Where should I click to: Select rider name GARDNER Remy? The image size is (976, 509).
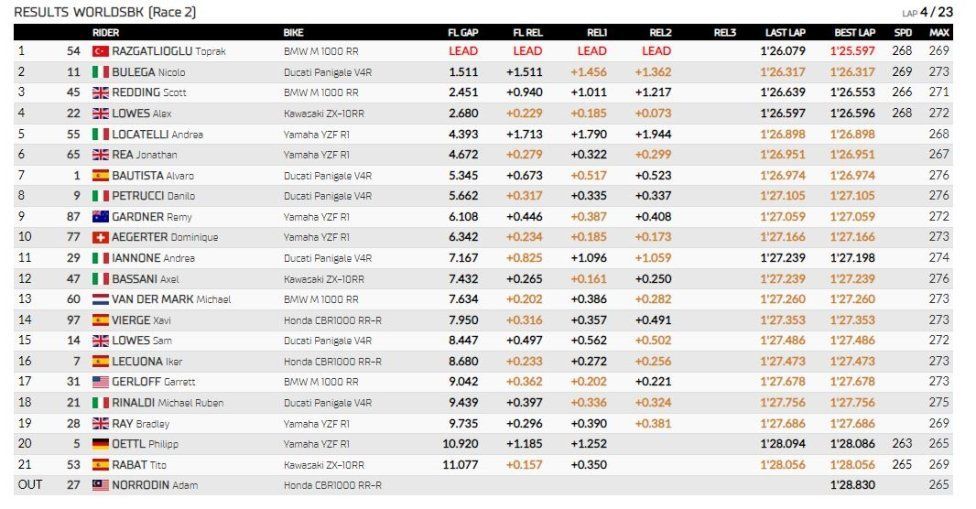click(x=152, y=217)
